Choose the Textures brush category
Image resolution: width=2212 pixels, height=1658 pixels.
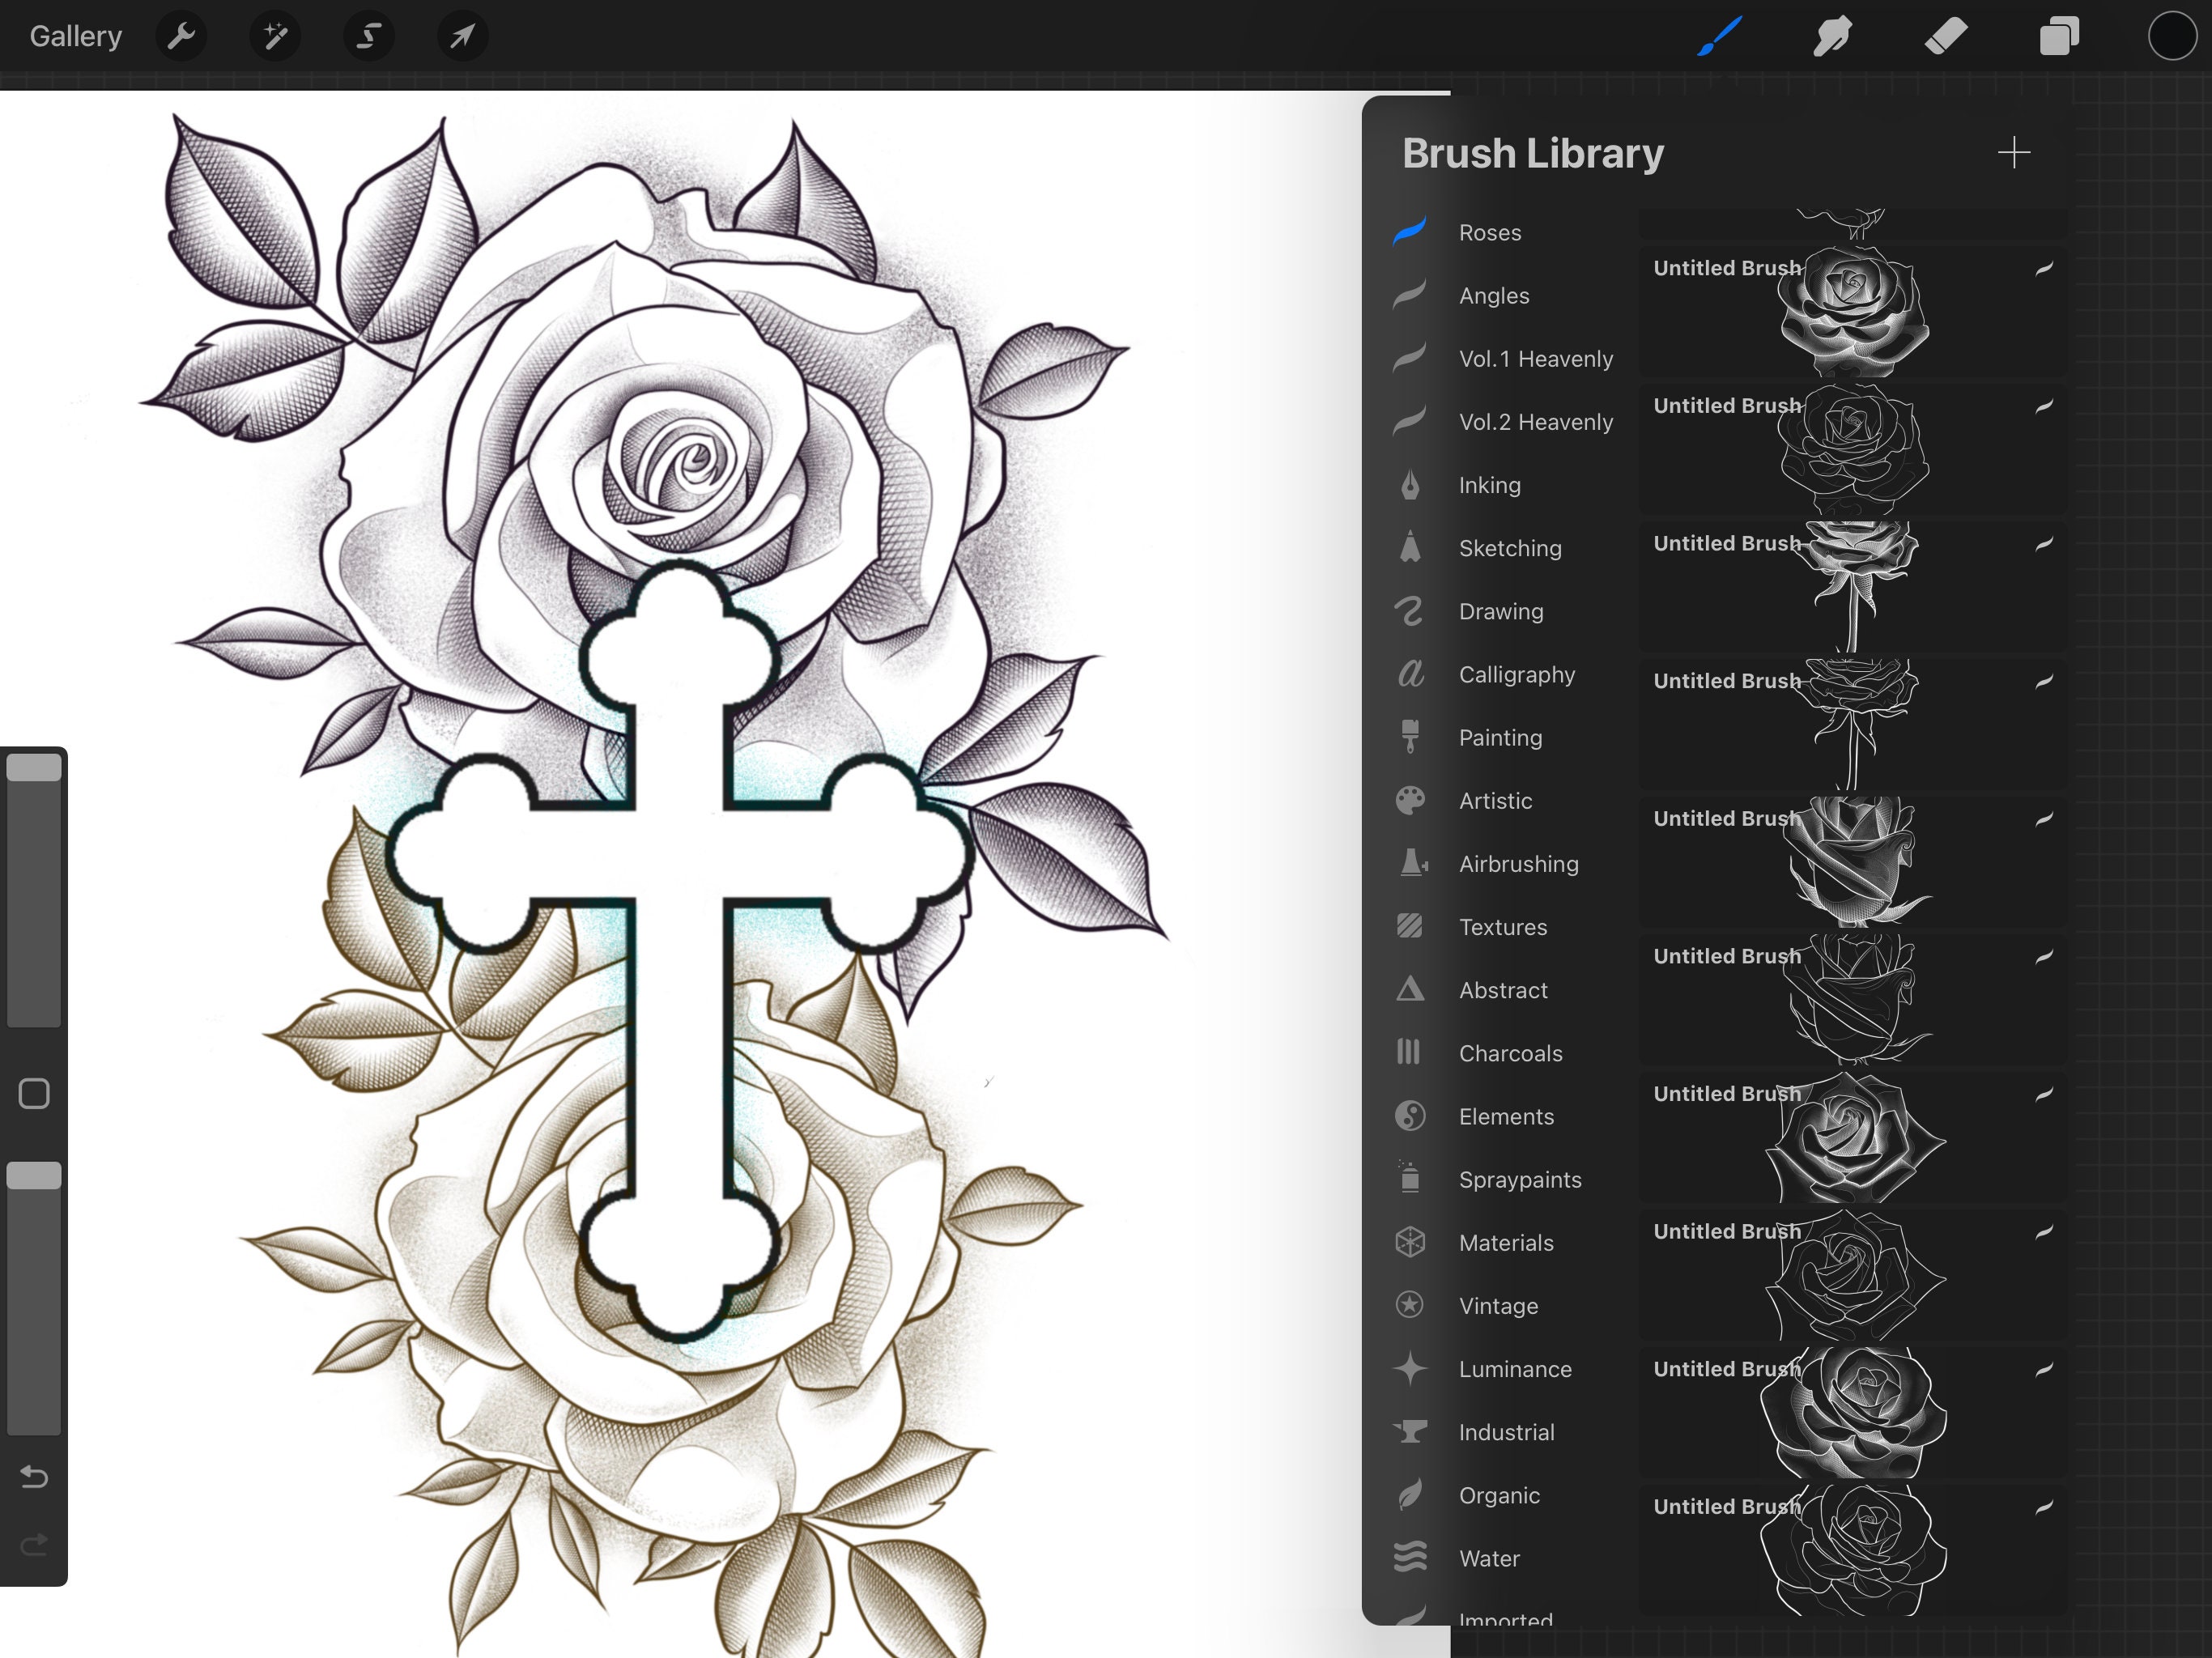pos(1502,927)
